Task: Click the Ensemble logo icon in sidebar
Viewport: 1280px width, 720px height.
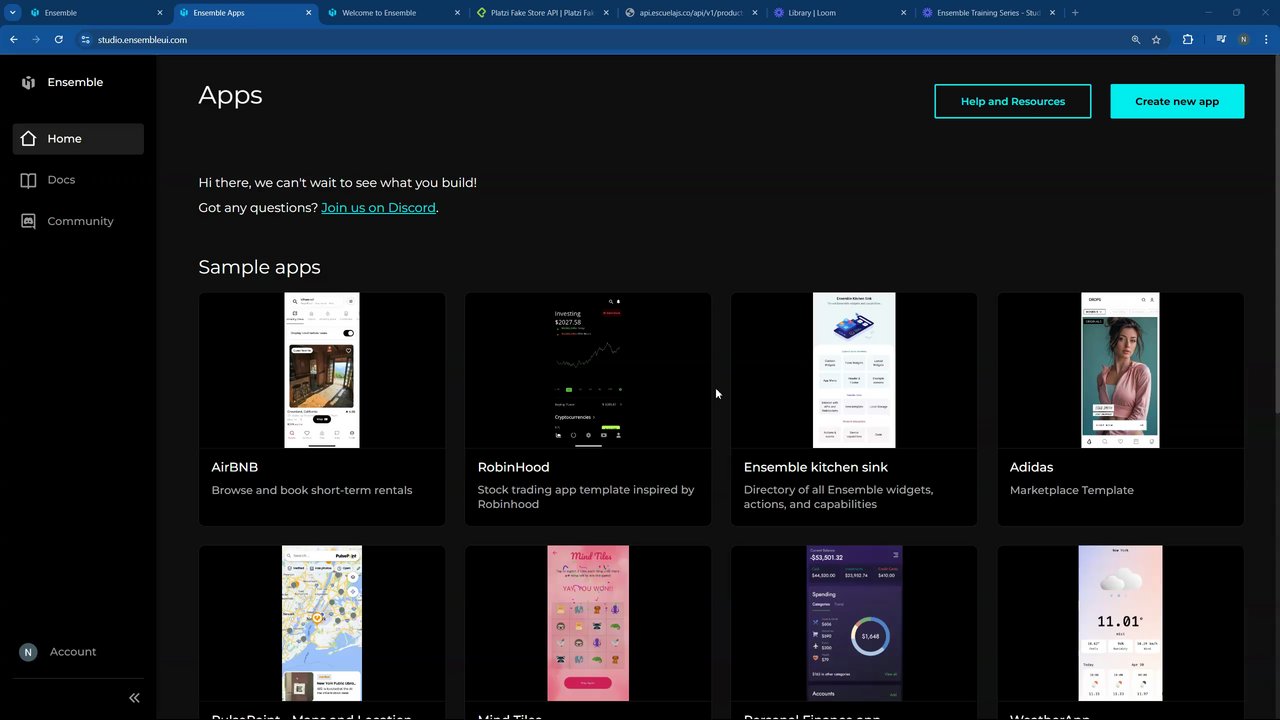Action: coord(28,82)
